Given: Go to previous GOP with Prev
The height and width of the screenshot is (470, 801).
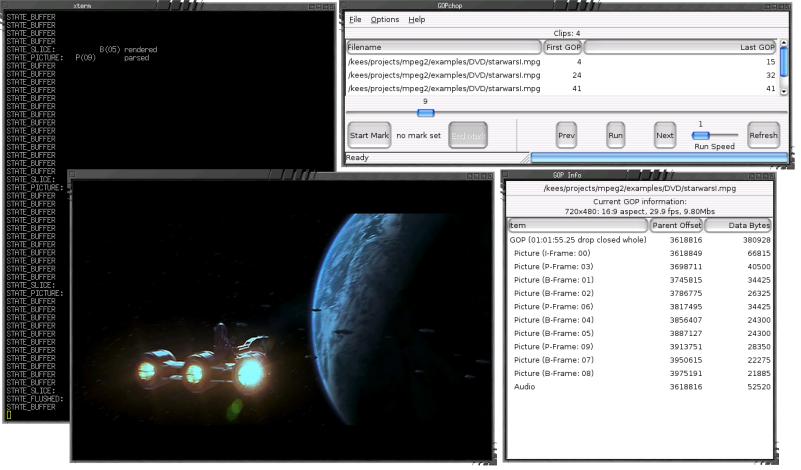Looking at the screenshot, I should click(x=566, y=135).
